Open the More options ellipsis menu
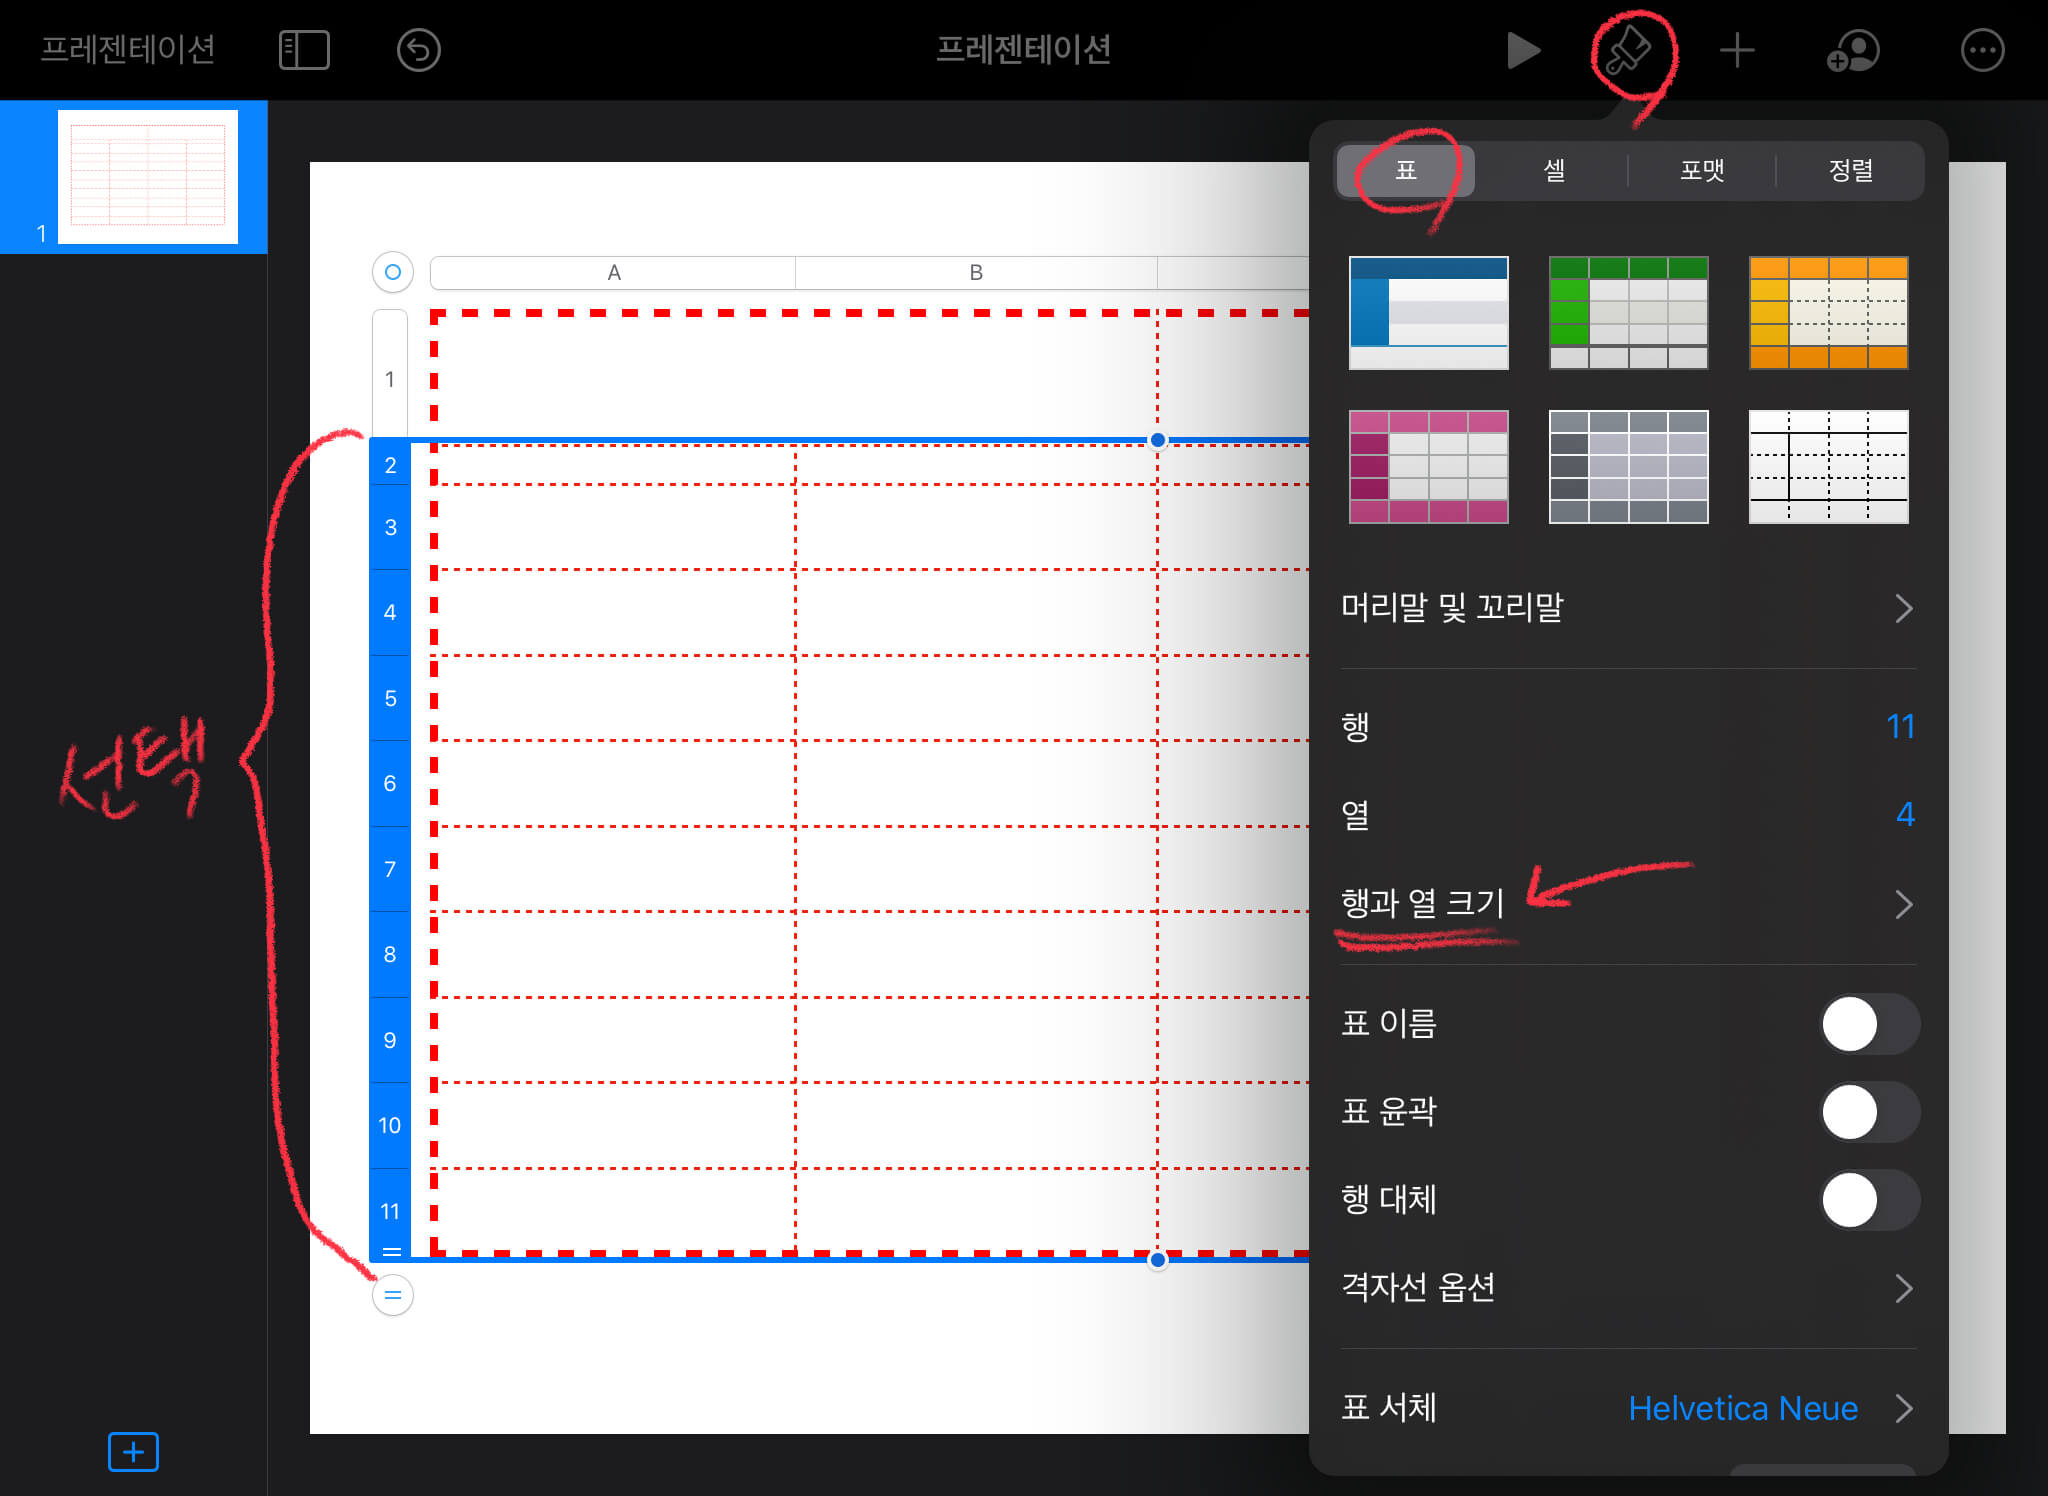The image size is (2048, 1496). tap(1982, 50)
